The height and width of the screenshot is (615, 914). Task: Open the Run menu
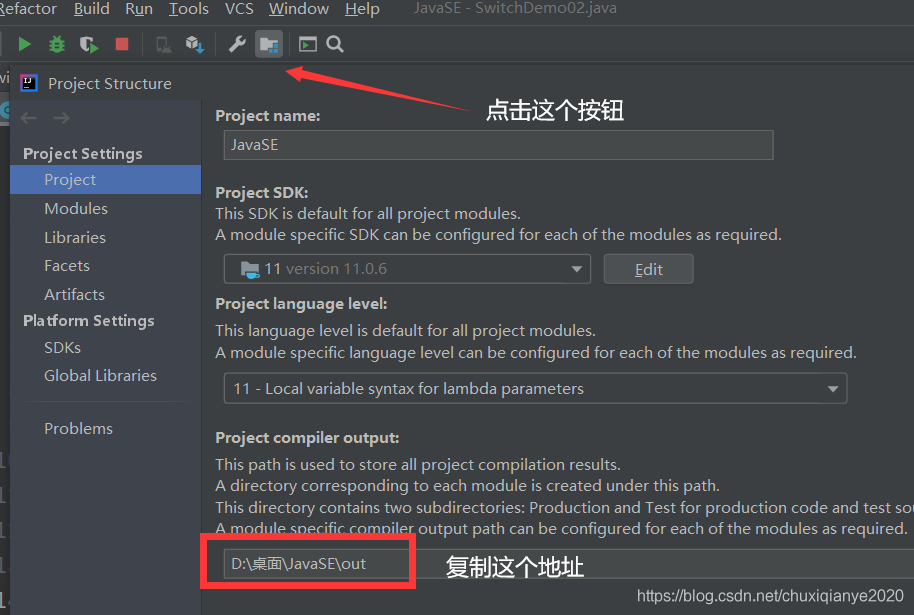pyautogui.click(x=139, y=9)
